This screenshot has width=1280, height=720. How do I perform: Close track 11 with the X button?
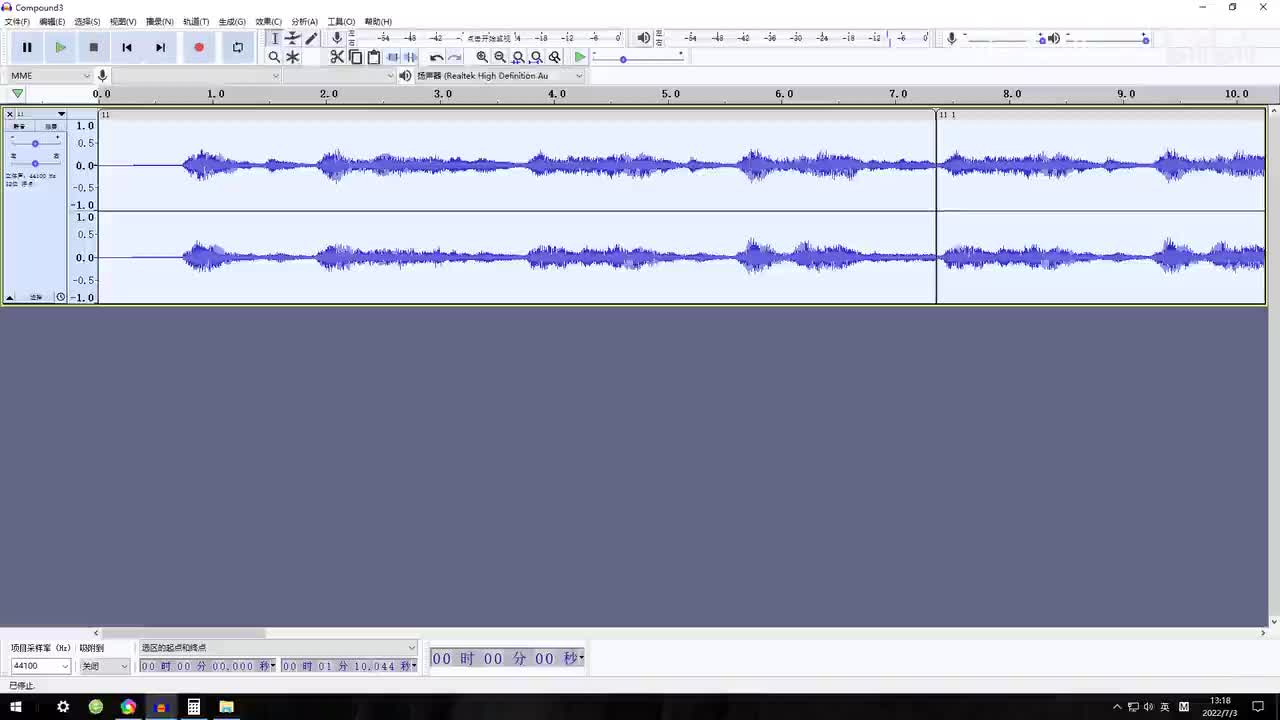point(10,114)
